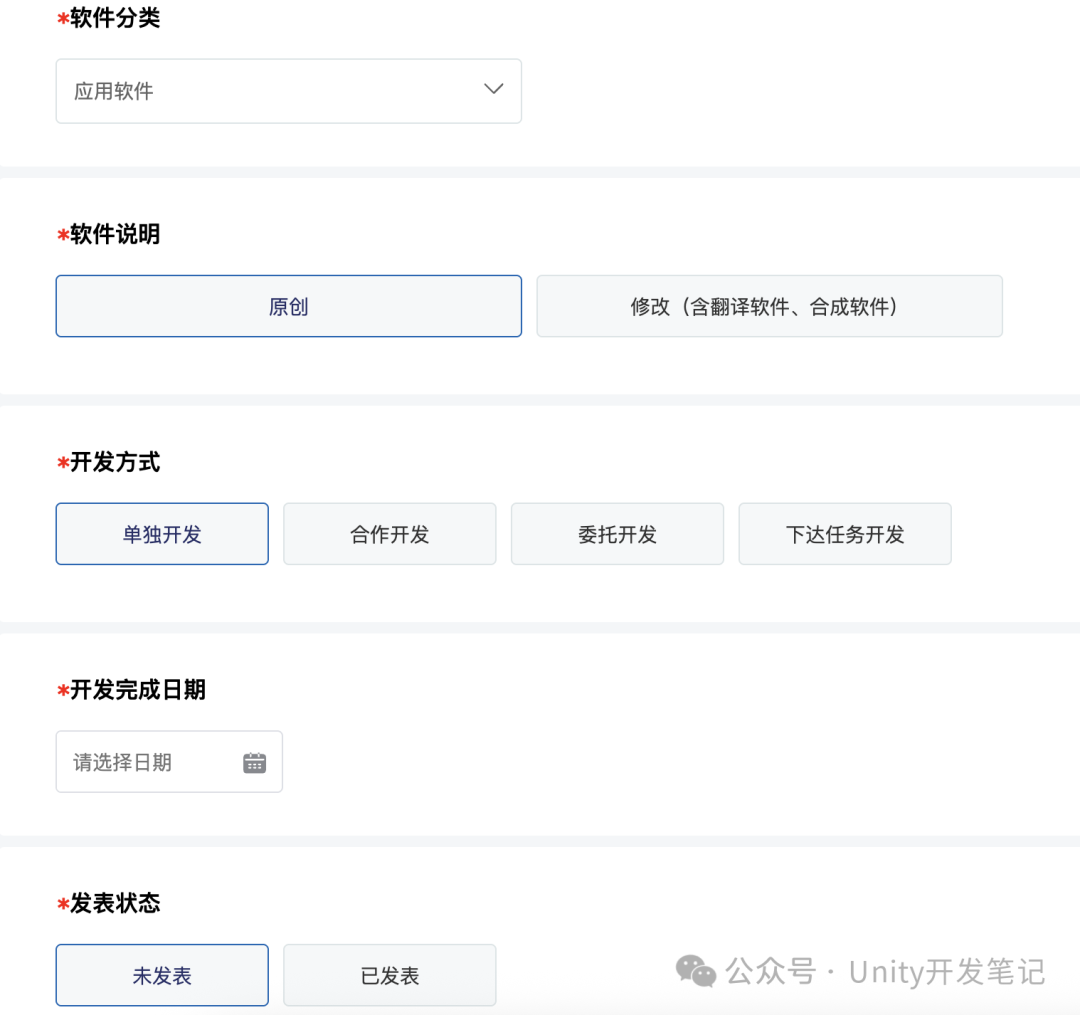Choose 合作开发 development method

pos(390,534)
